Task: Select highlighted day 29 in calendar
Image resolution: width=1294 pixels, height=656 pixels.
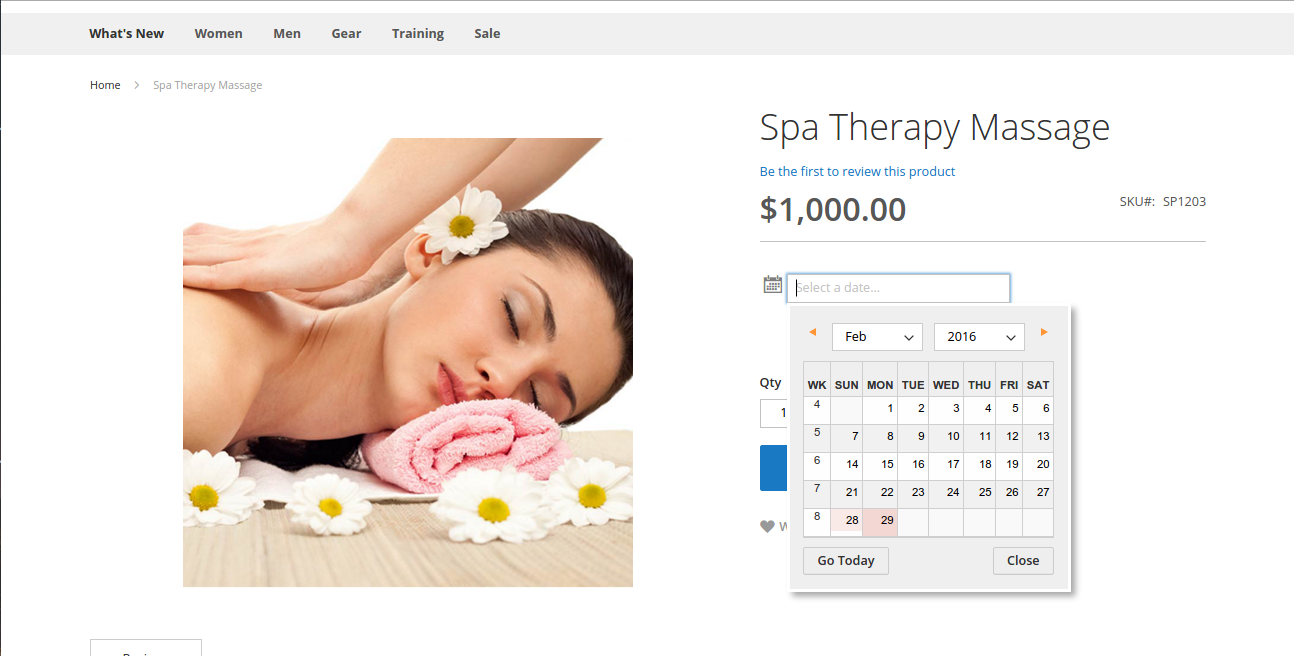Action: pos(880,522)
